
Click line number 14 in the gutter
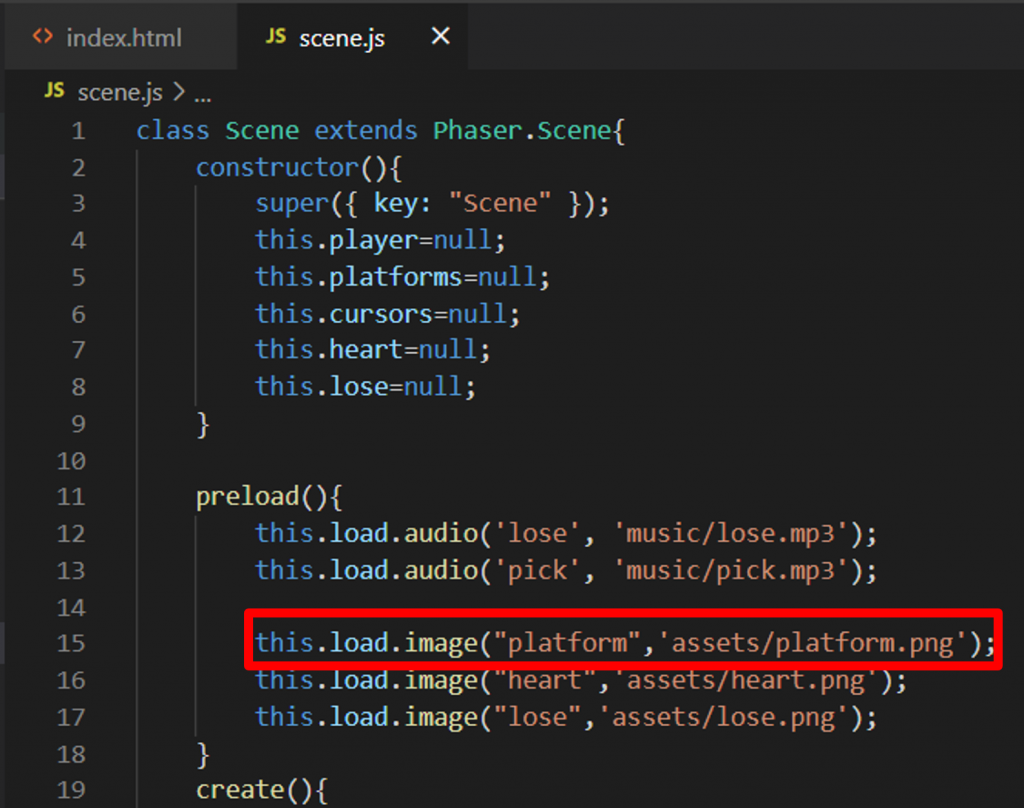71,607
